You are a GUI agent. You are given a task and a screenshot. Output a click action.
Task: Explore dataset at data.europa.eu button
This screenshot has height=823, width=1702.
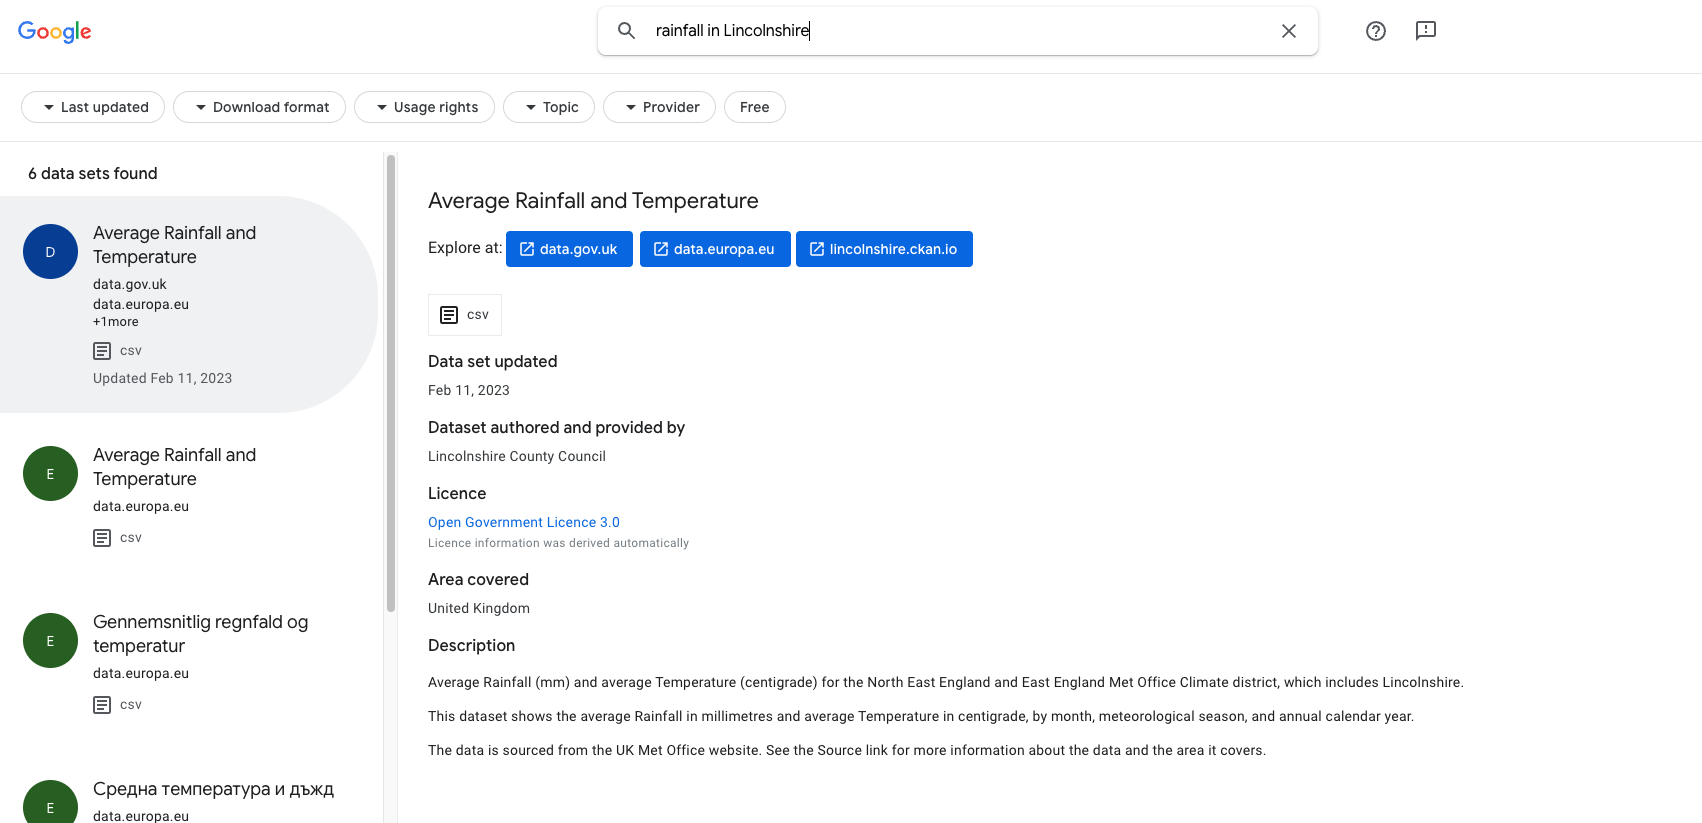point(714,249)
